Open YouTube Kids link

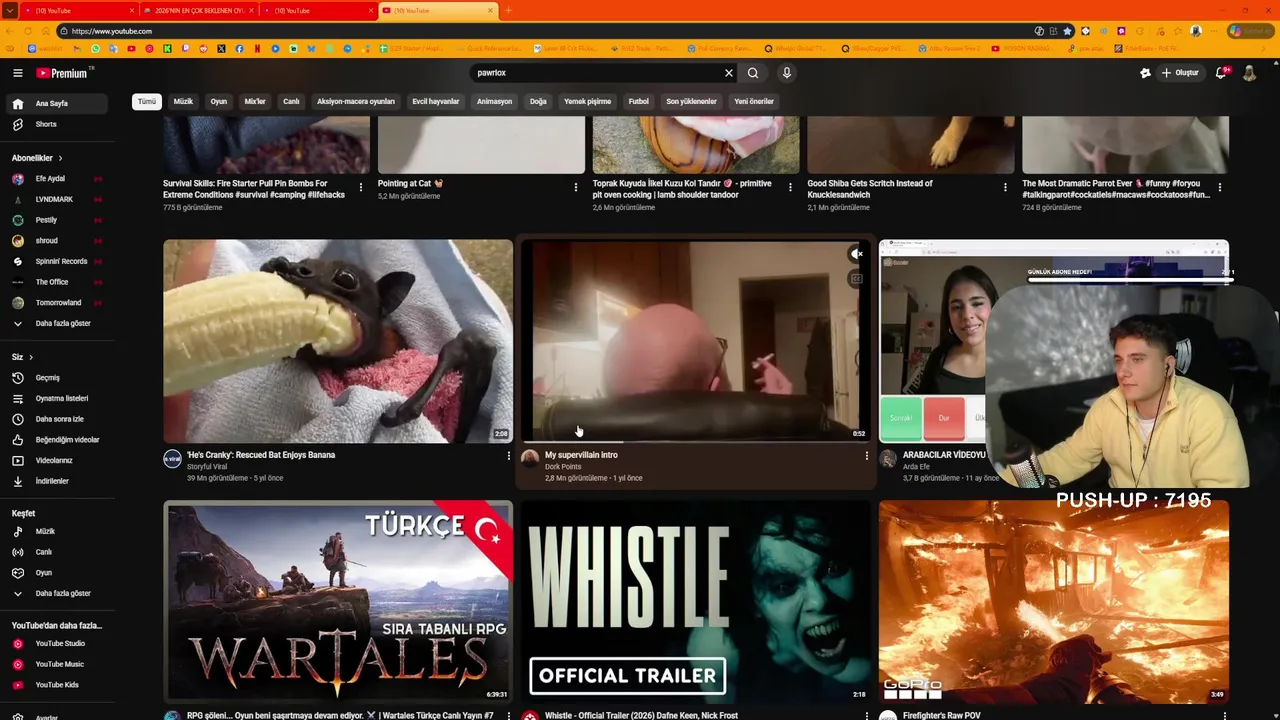[x=57, y=685]
